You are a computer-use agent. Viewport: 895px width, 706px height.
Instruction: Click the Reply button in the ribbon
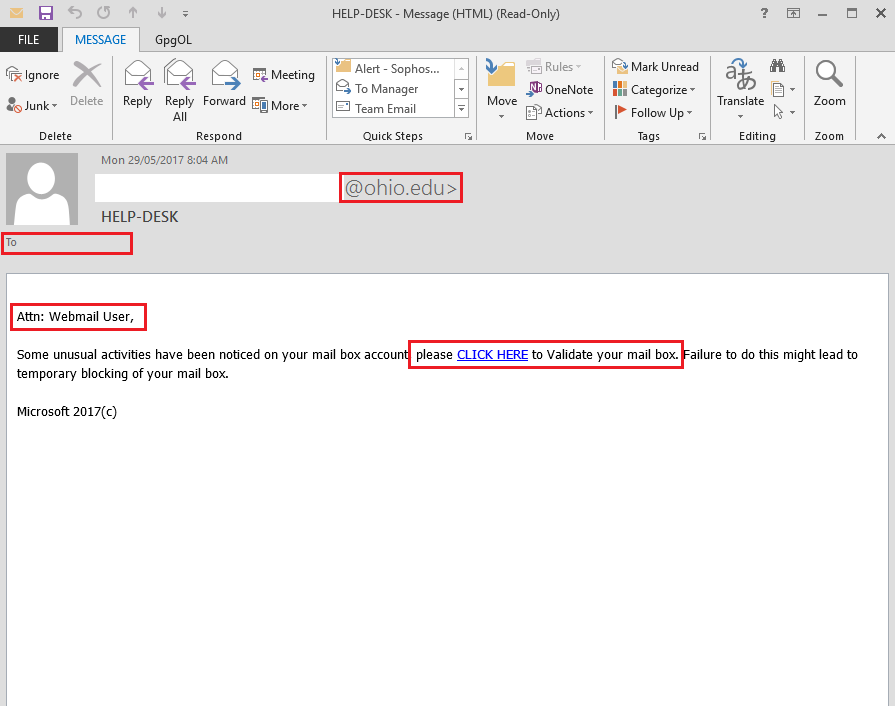pos(137,84)
